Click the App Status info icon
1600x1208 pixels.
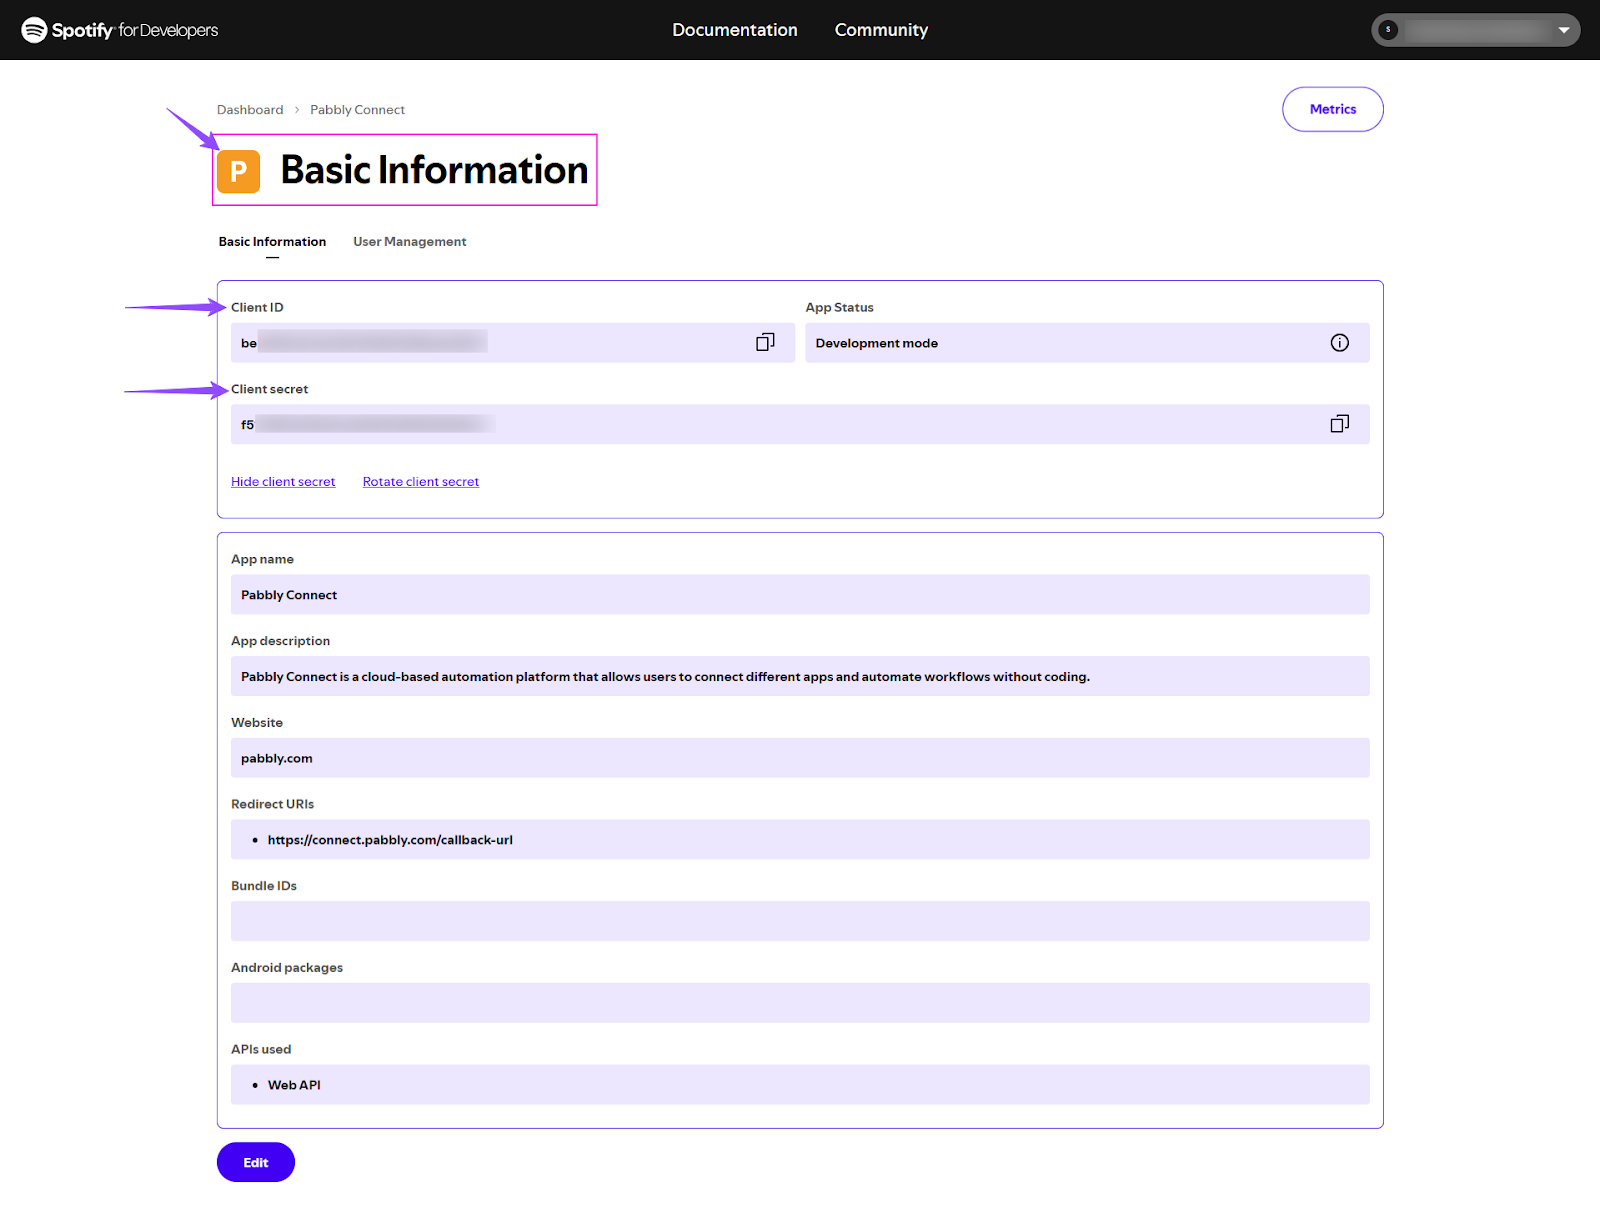1339,343
